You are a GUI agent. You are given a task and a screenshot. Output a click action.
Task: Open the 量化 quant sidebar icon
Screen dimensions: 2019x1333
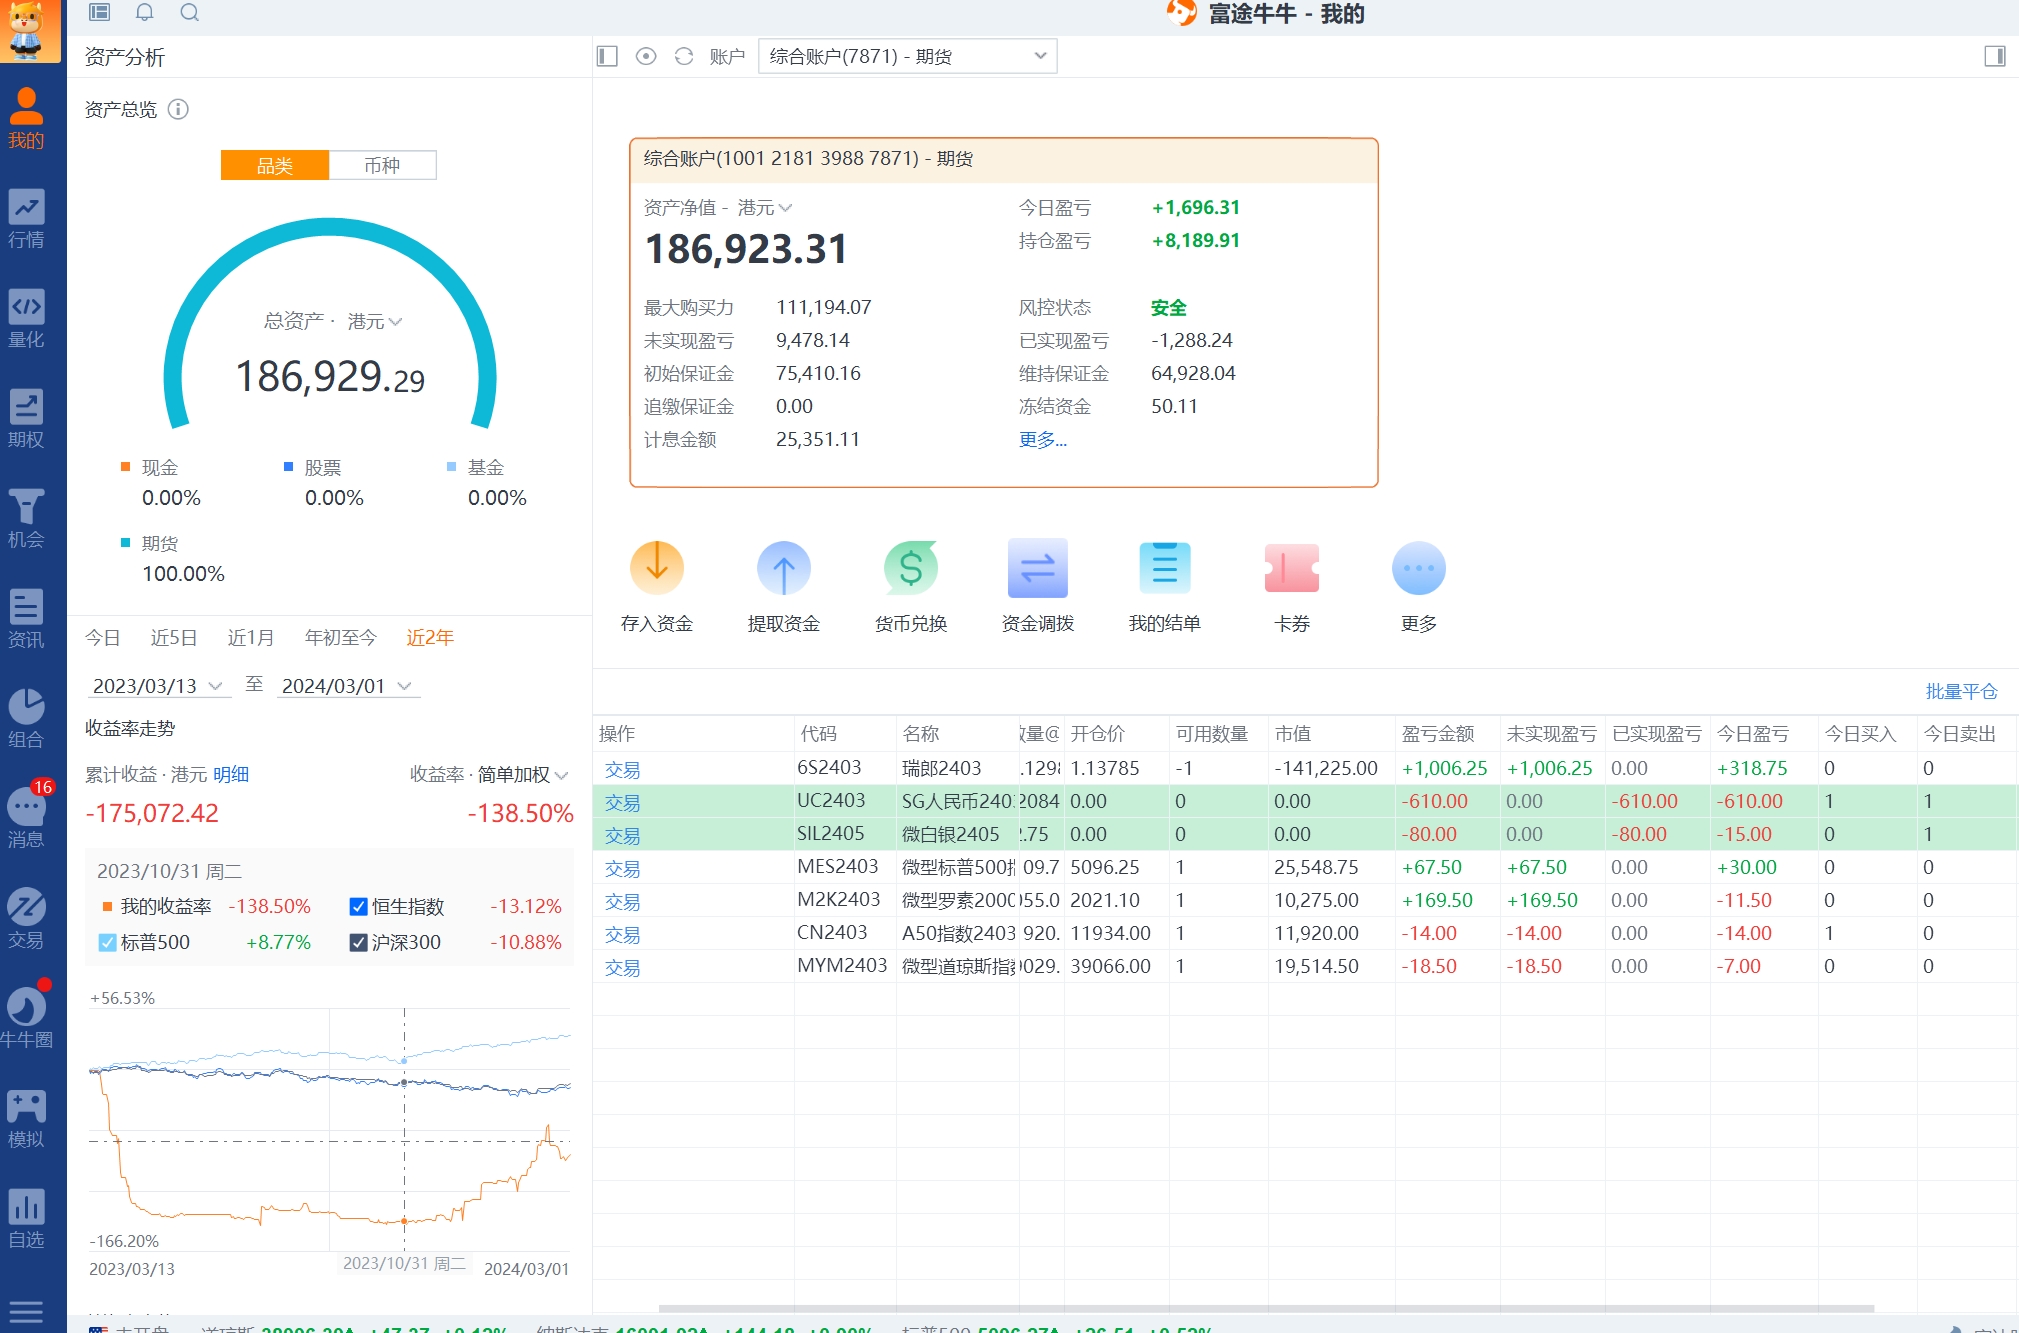[x=26, y=318]
